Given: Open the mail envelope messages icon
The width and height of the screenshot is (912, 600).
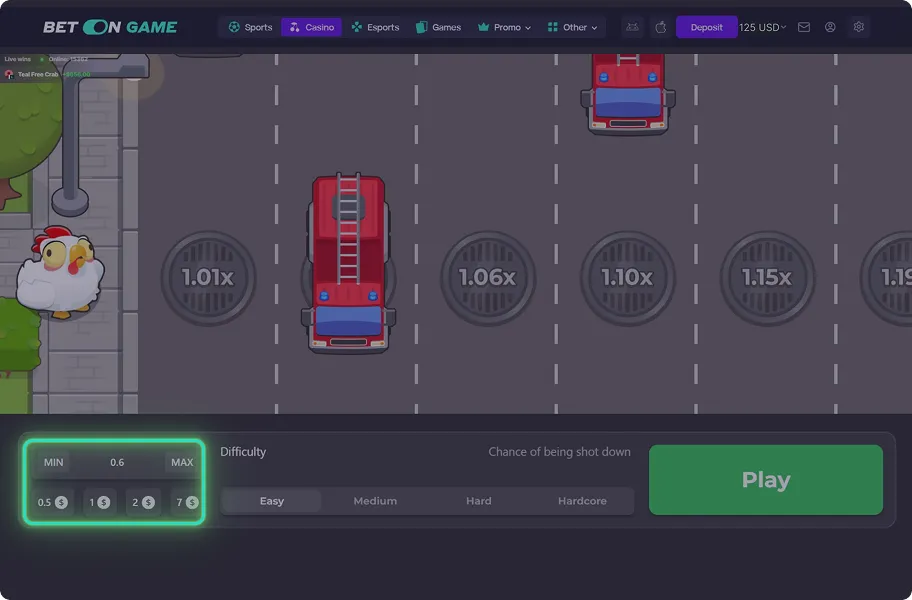Looking at the screenshot, I should (x=804, y=27).
